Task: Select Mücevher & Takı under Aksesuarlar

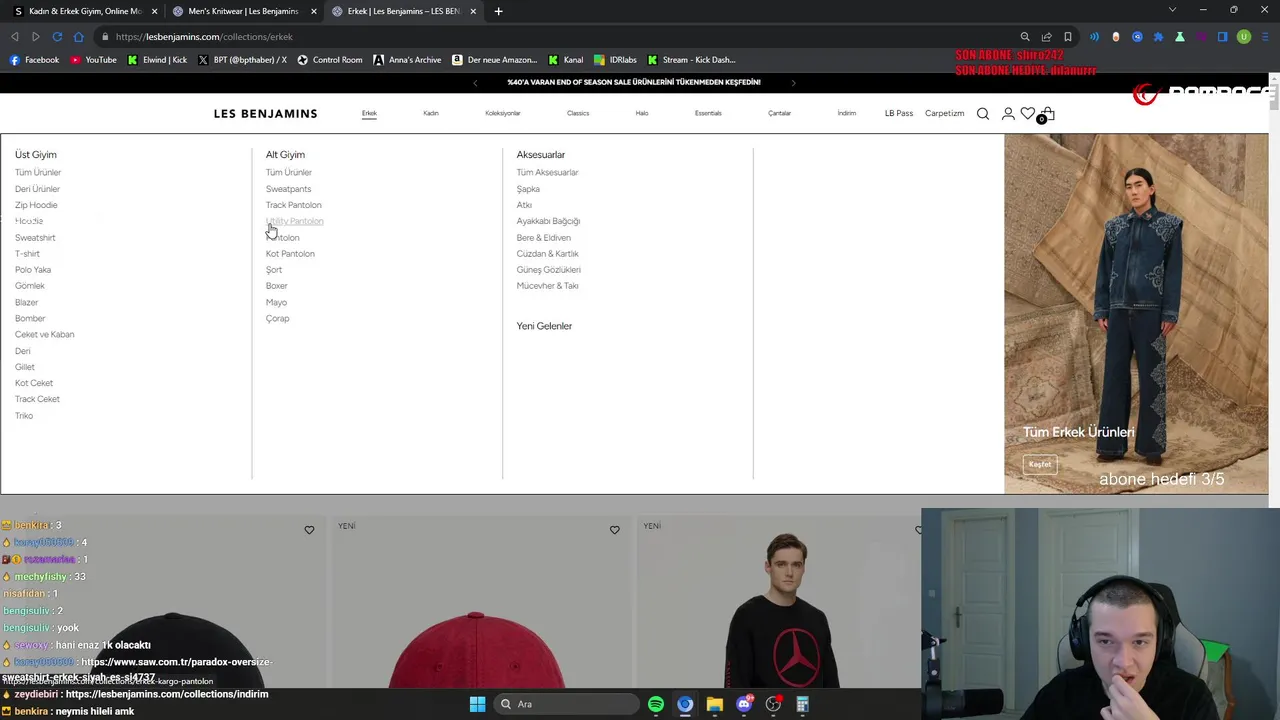Action: 547,286
